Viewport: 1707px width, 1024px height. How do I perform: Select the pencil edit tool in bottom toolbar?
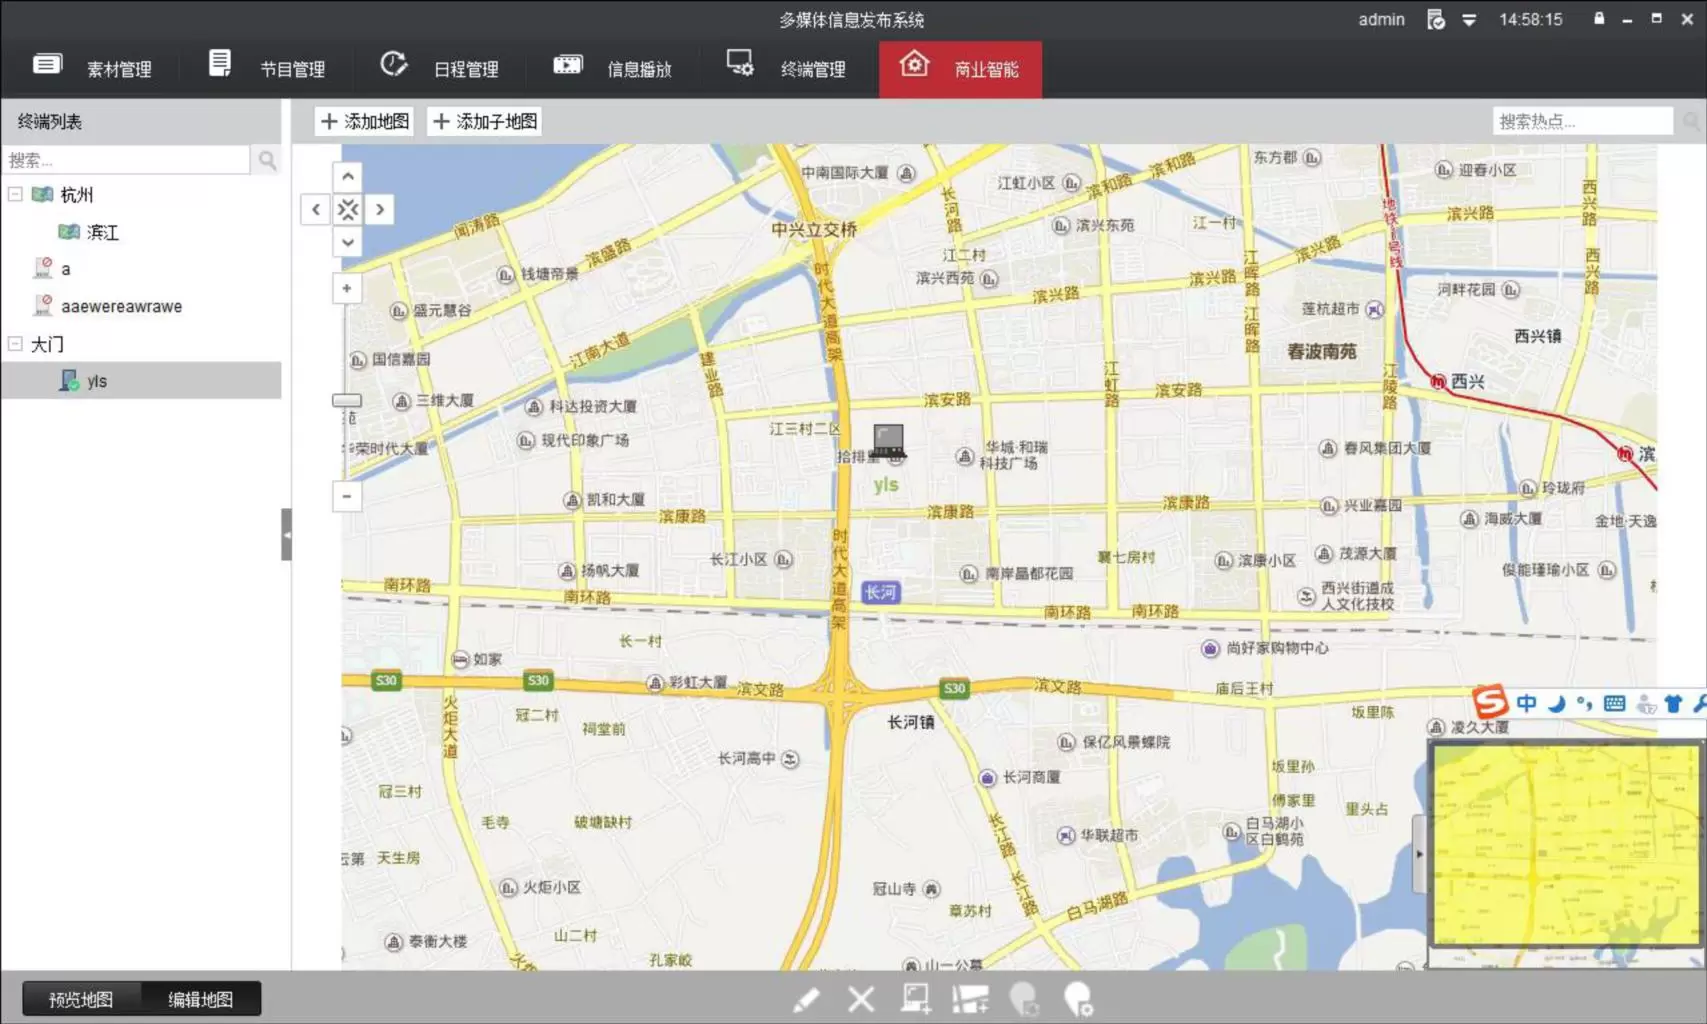point(806,999)
